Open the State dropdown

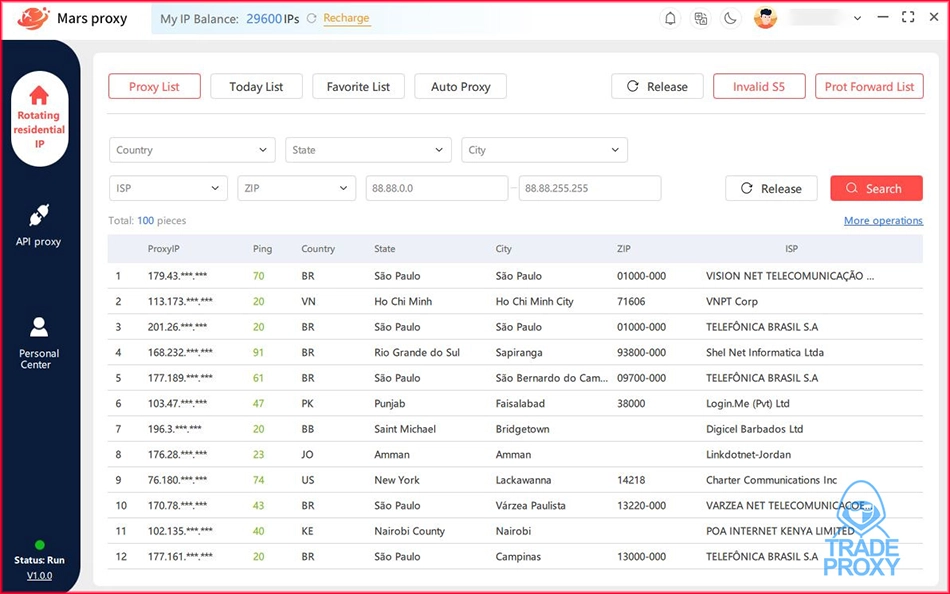(368, 150)
